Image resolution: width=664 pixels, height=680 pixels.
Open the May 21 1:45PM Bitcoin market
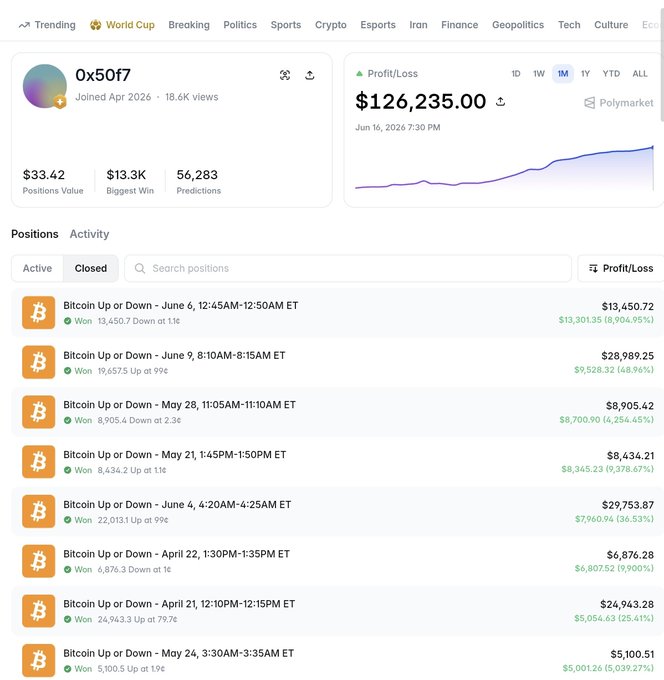click(x=175, y=454)
